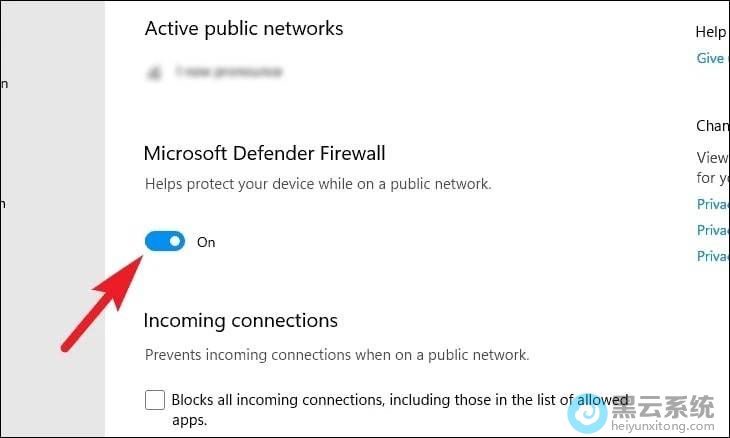Click the Microsoft Defender Firewall heading
Screen dimensions: 730x438
tap(265, 153)
